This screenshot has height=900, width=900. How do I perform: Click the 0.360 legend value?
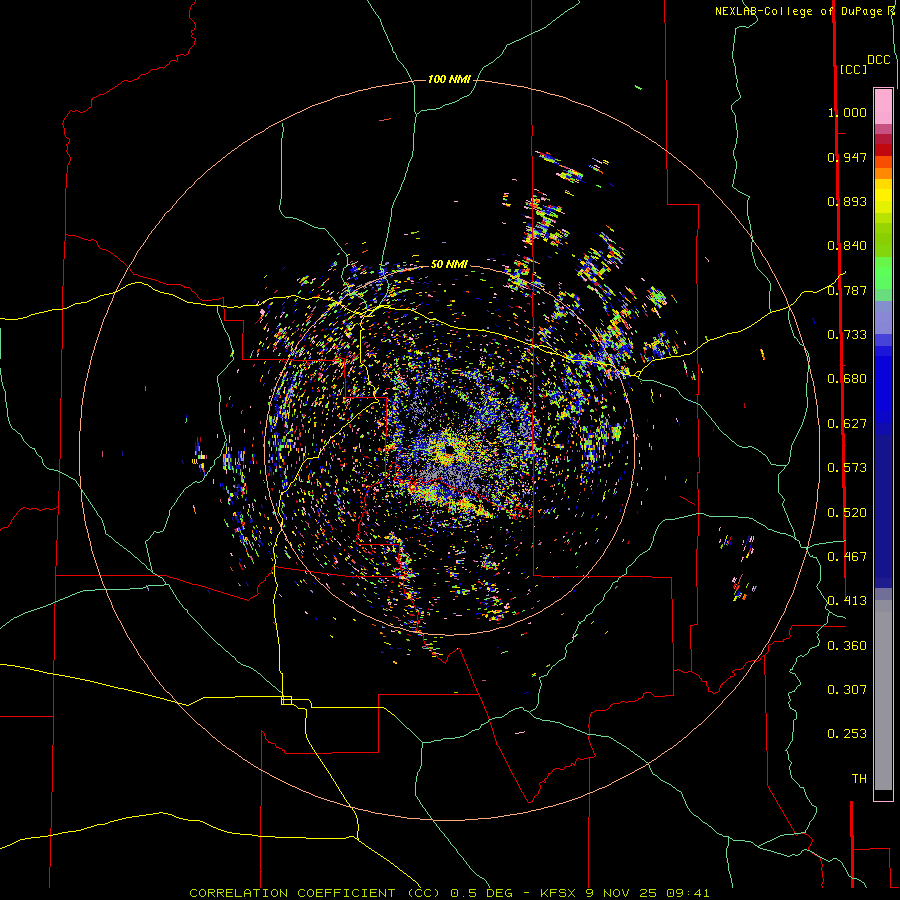point(847,646)
